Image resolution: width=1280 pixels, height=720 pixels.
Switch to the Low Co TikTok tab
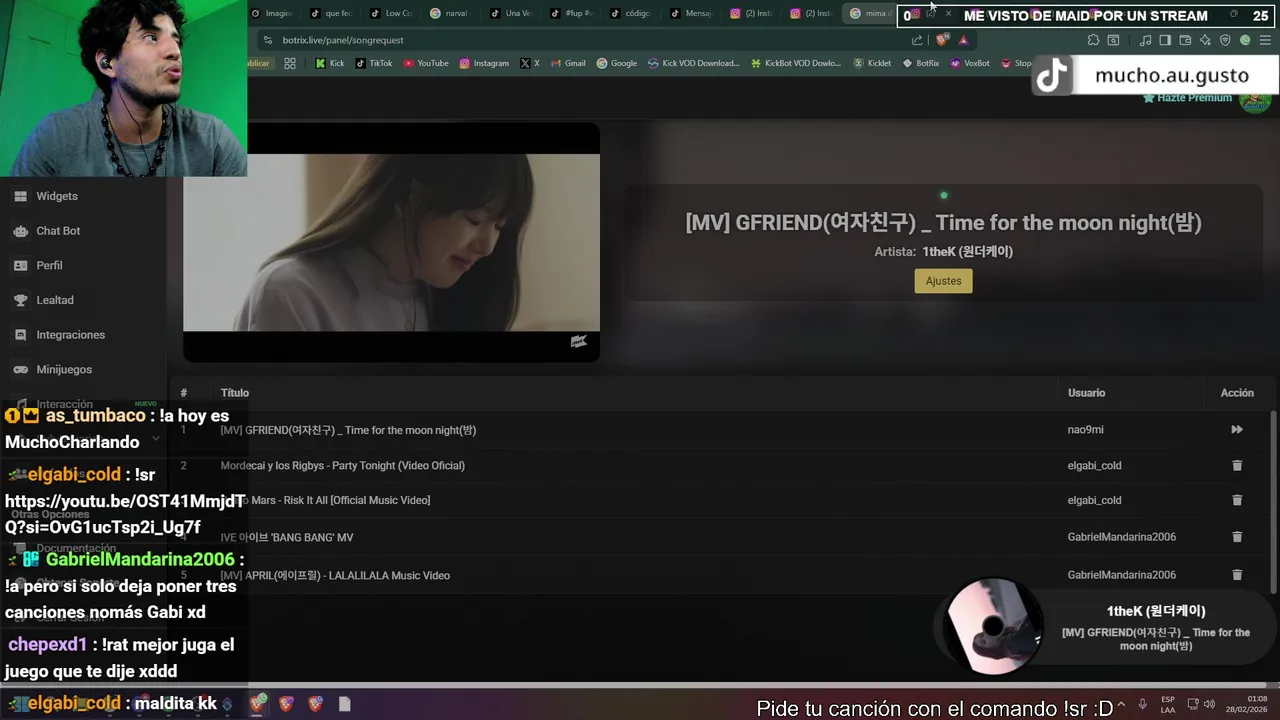pos(390,13)
